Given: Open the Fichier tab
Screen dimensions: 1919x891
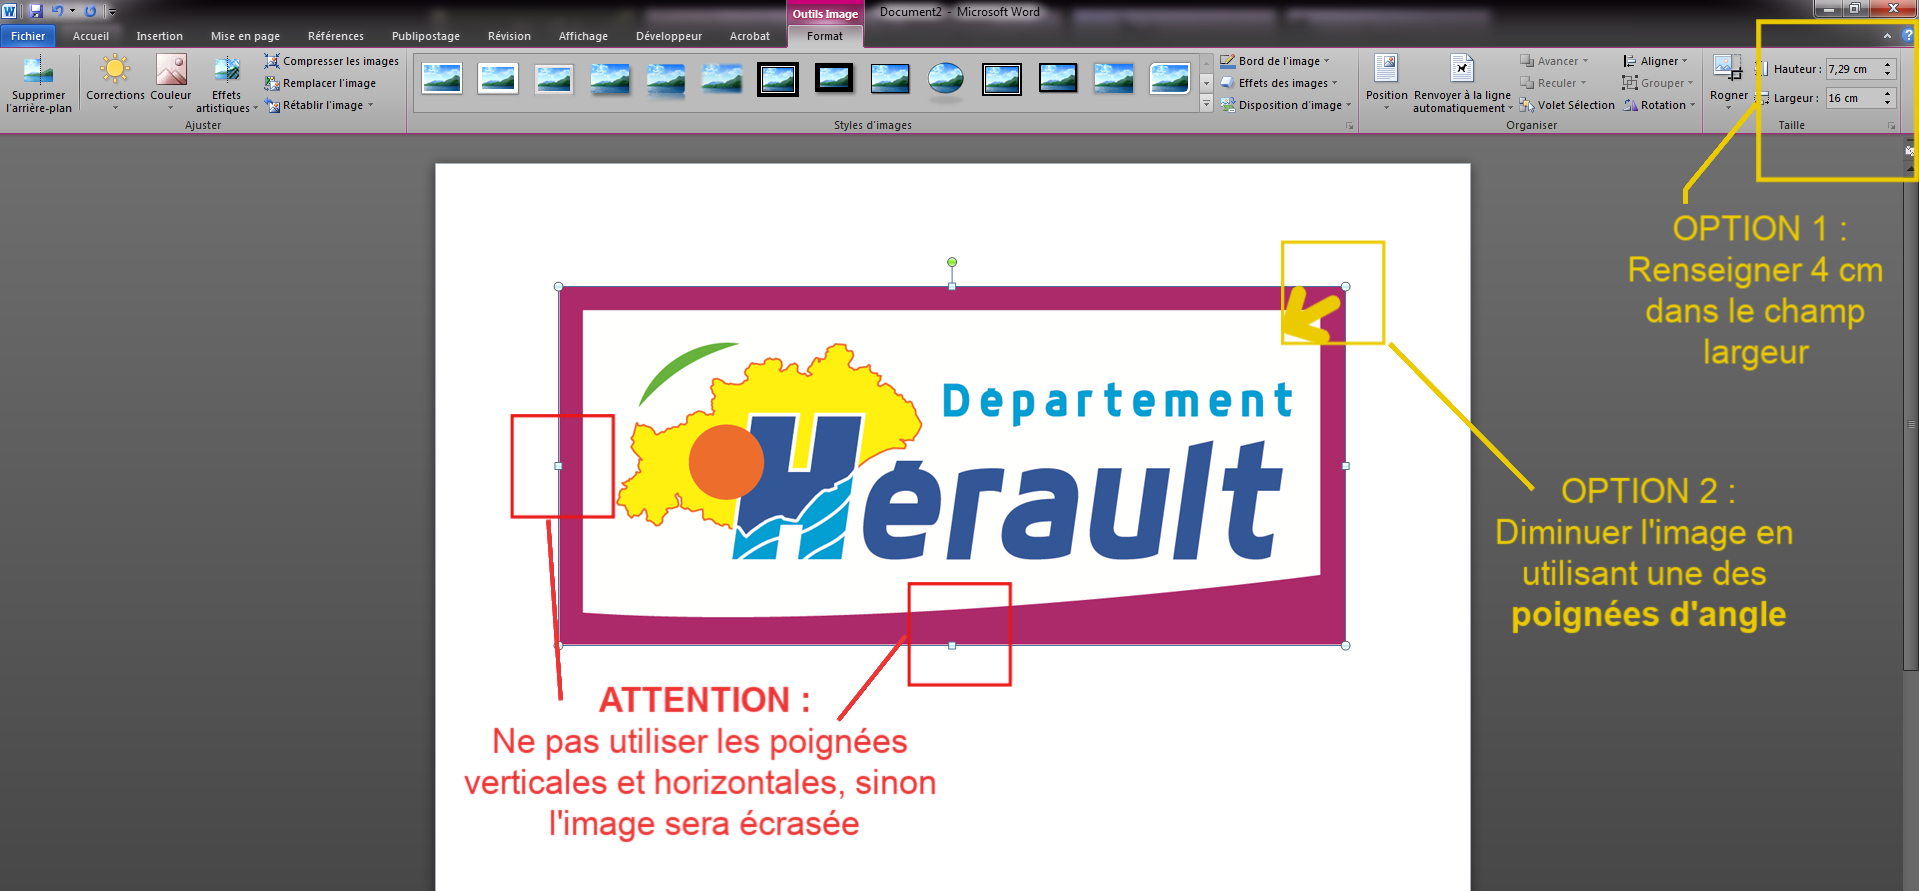Looking at the screenshot, I should pyautogui.click(x=28, y=36).
